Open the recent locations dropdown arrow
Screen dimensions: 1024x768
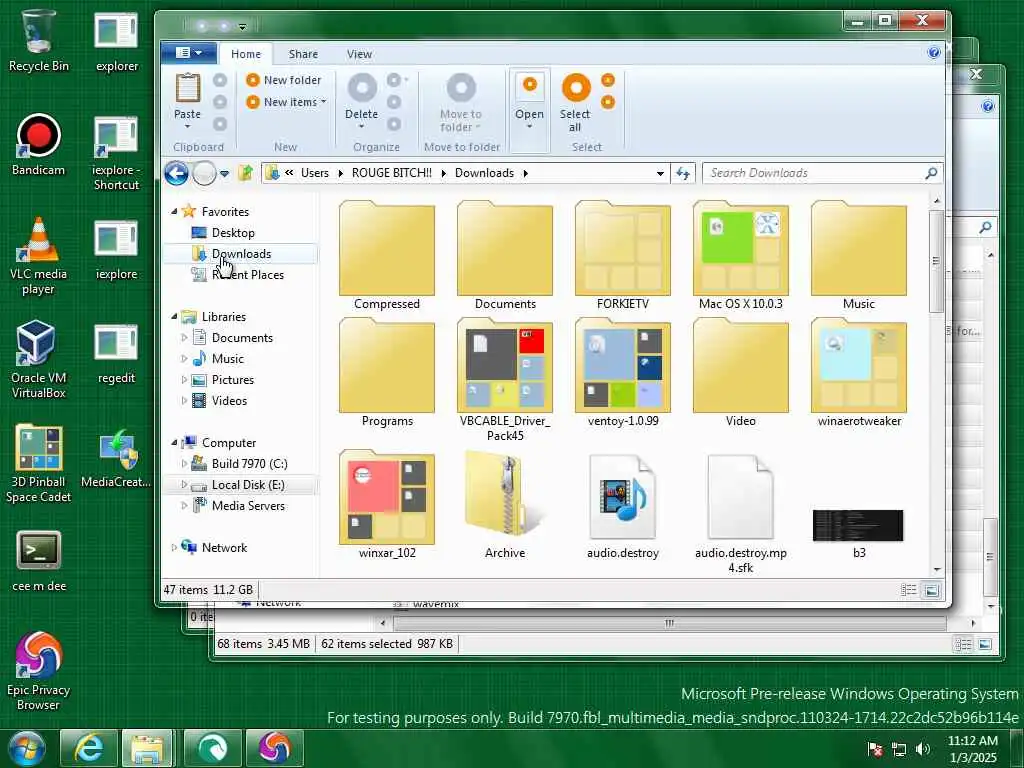[224, 174]
